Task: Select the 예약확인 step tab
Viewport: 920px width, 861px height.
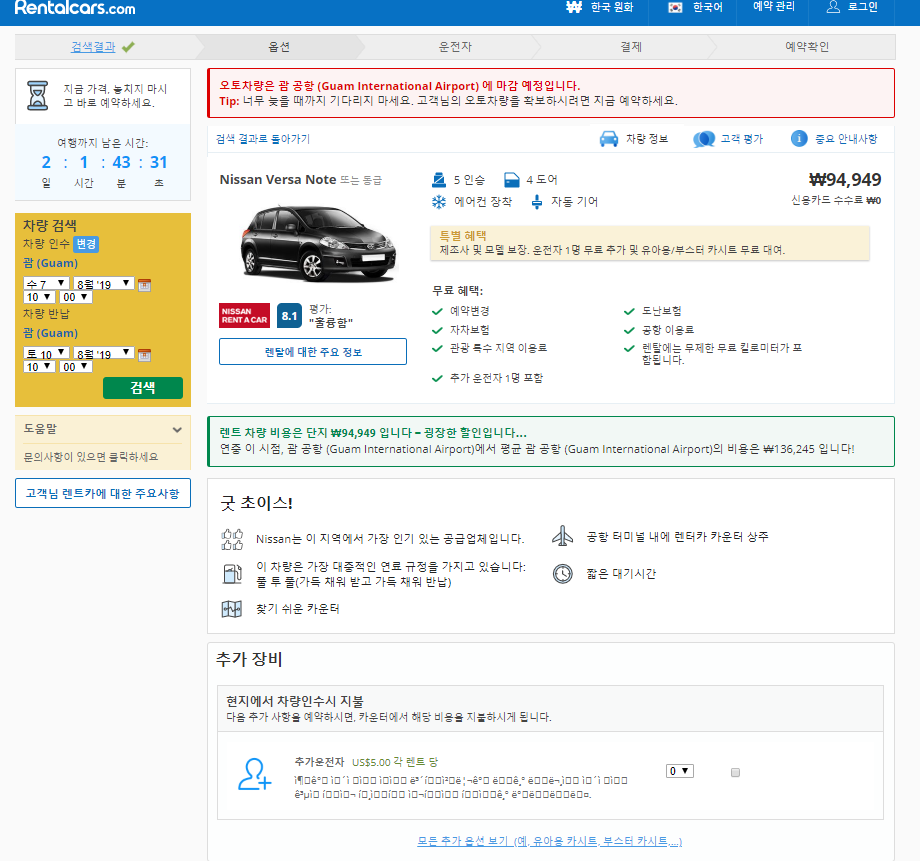Action: pos(807,47)
